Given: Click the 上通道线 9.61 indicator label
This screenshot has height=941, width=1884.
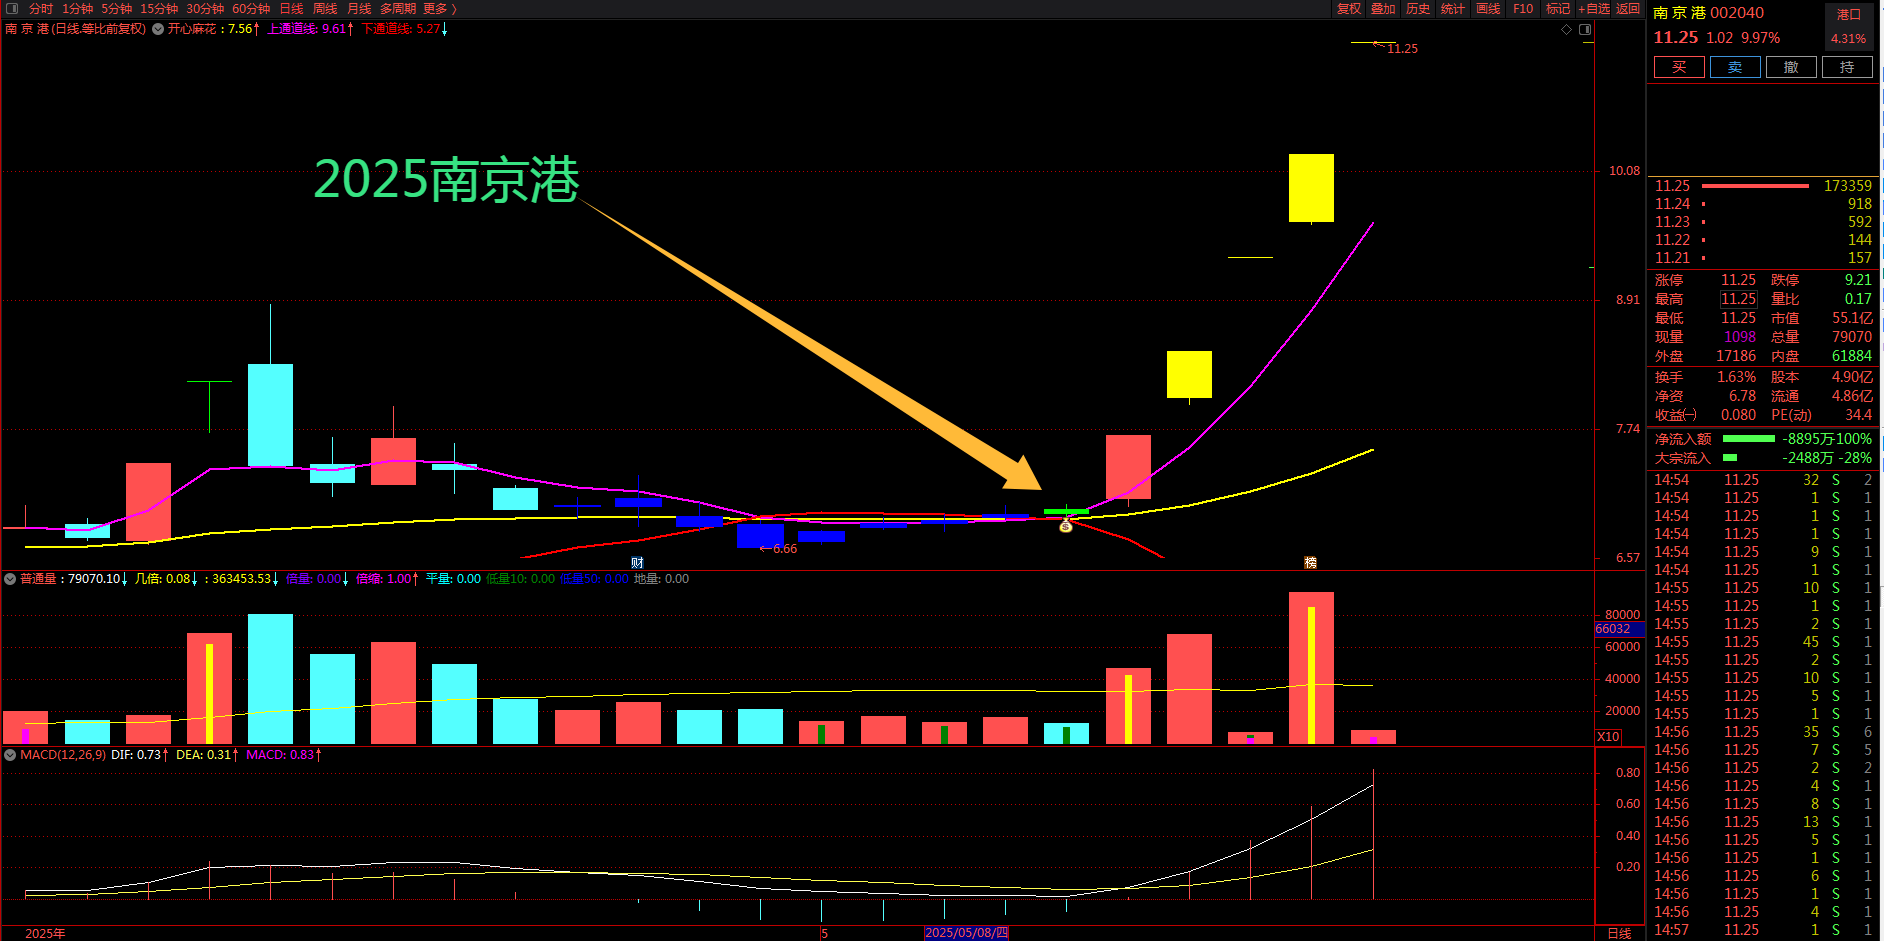Looking at the screenshot, I should [310, 29].
